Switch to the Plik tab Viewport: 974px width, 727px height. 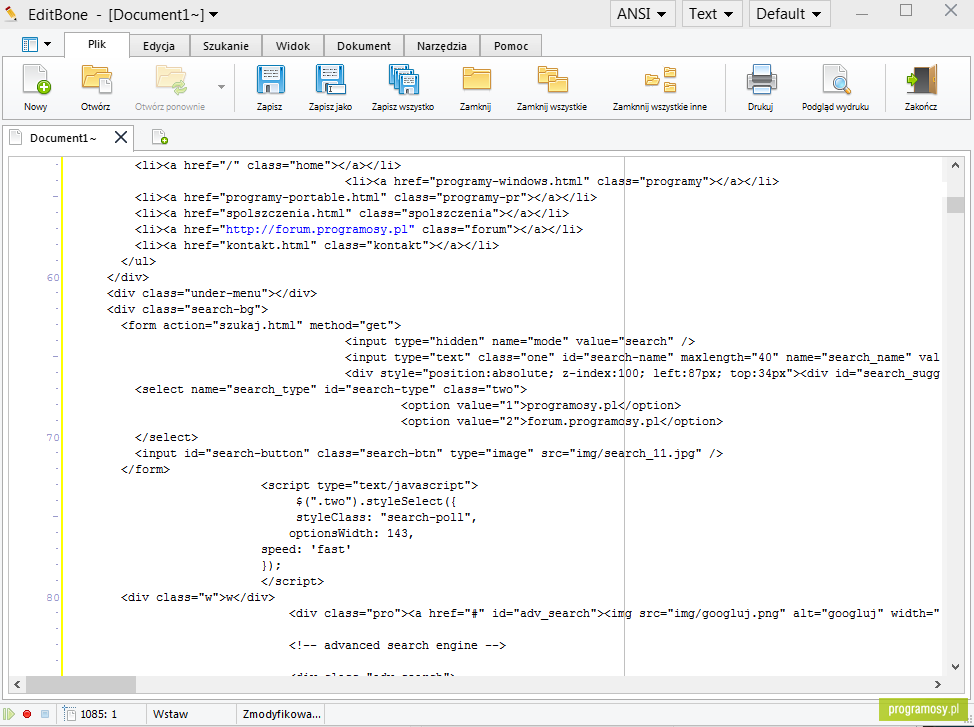point(97,45)
